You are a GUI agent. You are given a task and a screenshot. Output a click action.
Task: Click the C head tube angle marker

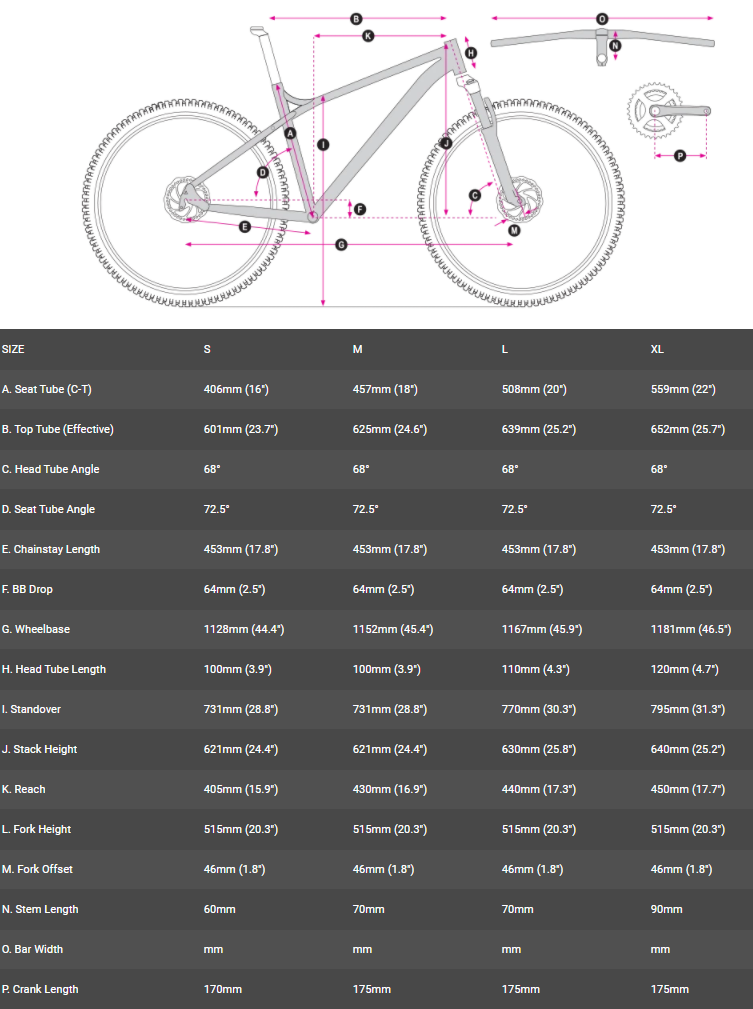coord(475,195)
